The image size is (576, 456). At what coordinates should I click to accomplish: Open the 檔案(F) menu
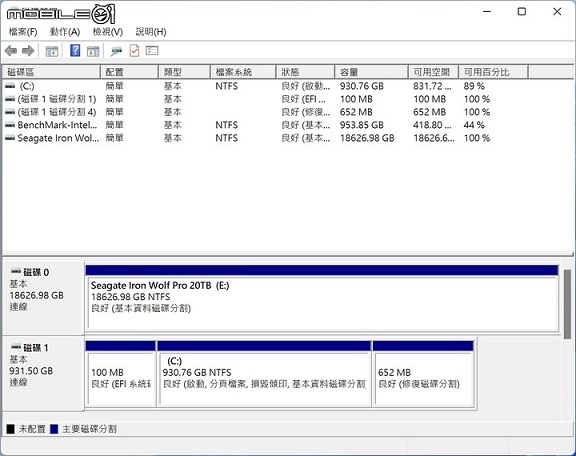(x=23, y=32)
